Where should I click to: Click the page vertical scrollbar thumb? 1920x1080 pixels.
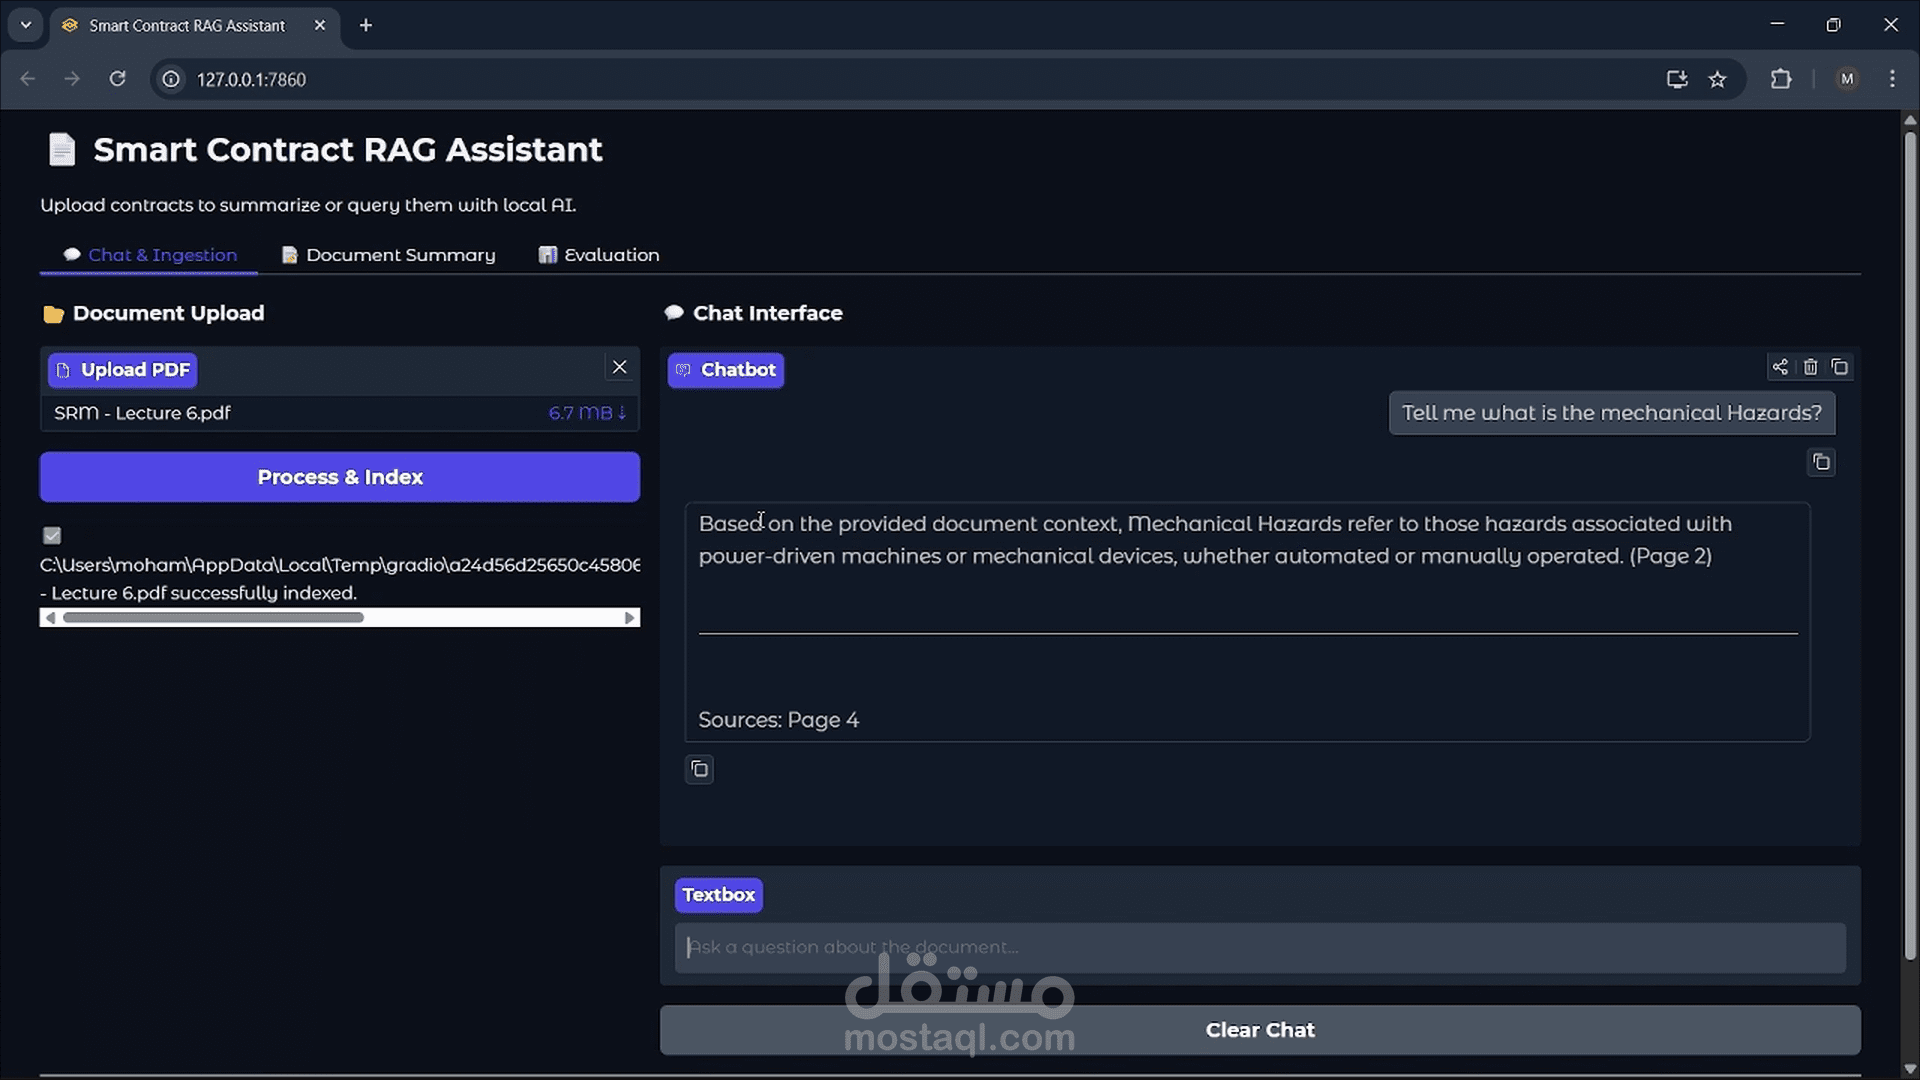[1910, 545]
